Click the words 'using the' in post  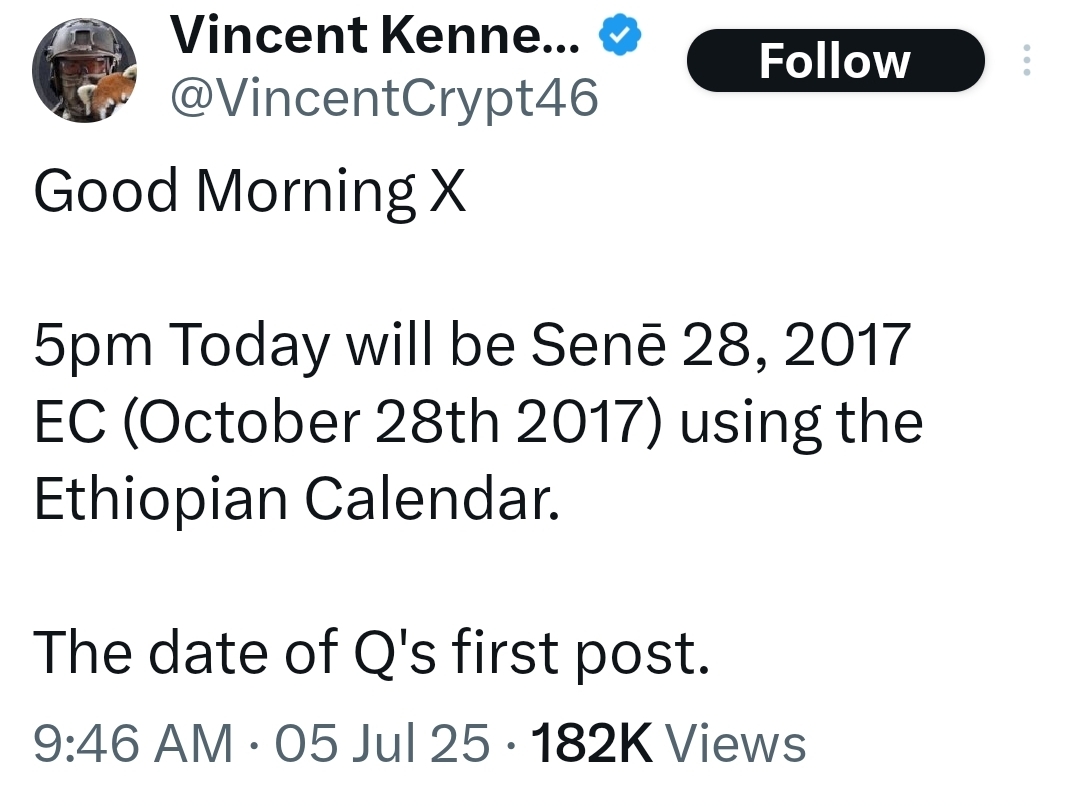[801, 422]
